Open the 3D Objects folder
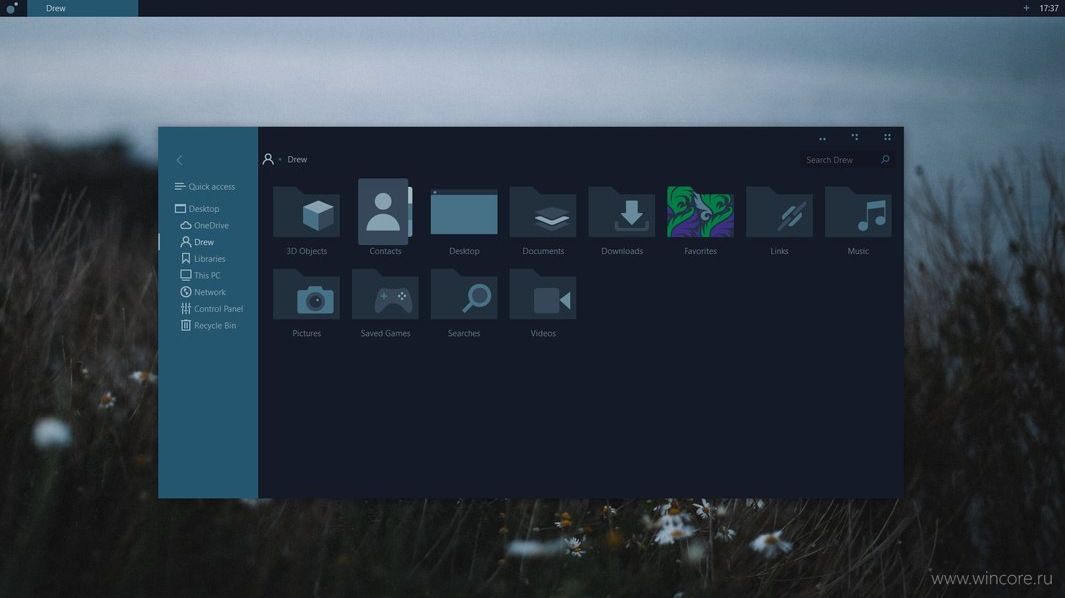Viewport: 1065px width, 598px height. 306,213
